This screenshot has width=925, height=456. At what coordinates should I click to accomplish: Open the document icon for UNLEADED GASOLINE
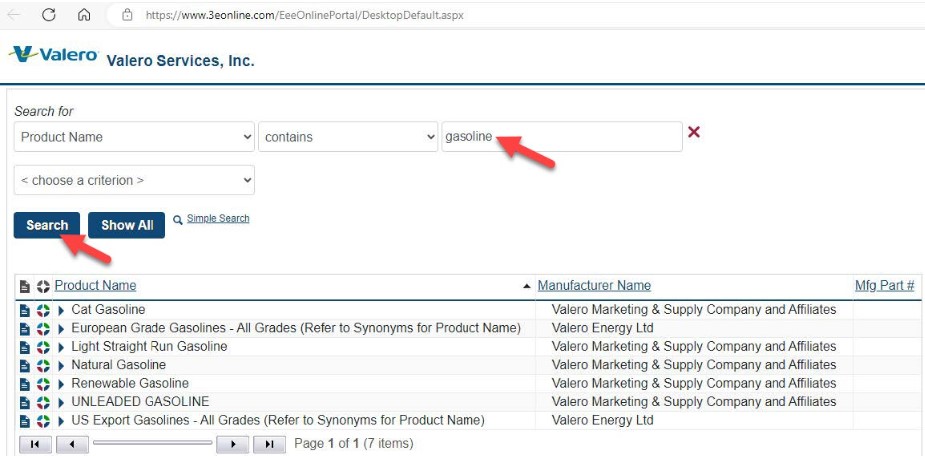[25, 402]
